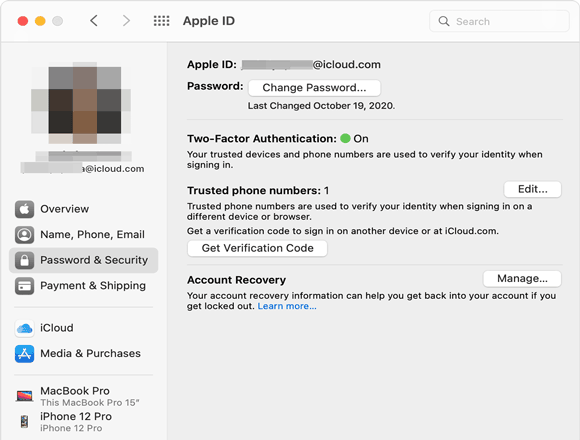Viewport: 580px width, 440px height.
Task: Click the MacBook Pro device icon
Action: 24,396
